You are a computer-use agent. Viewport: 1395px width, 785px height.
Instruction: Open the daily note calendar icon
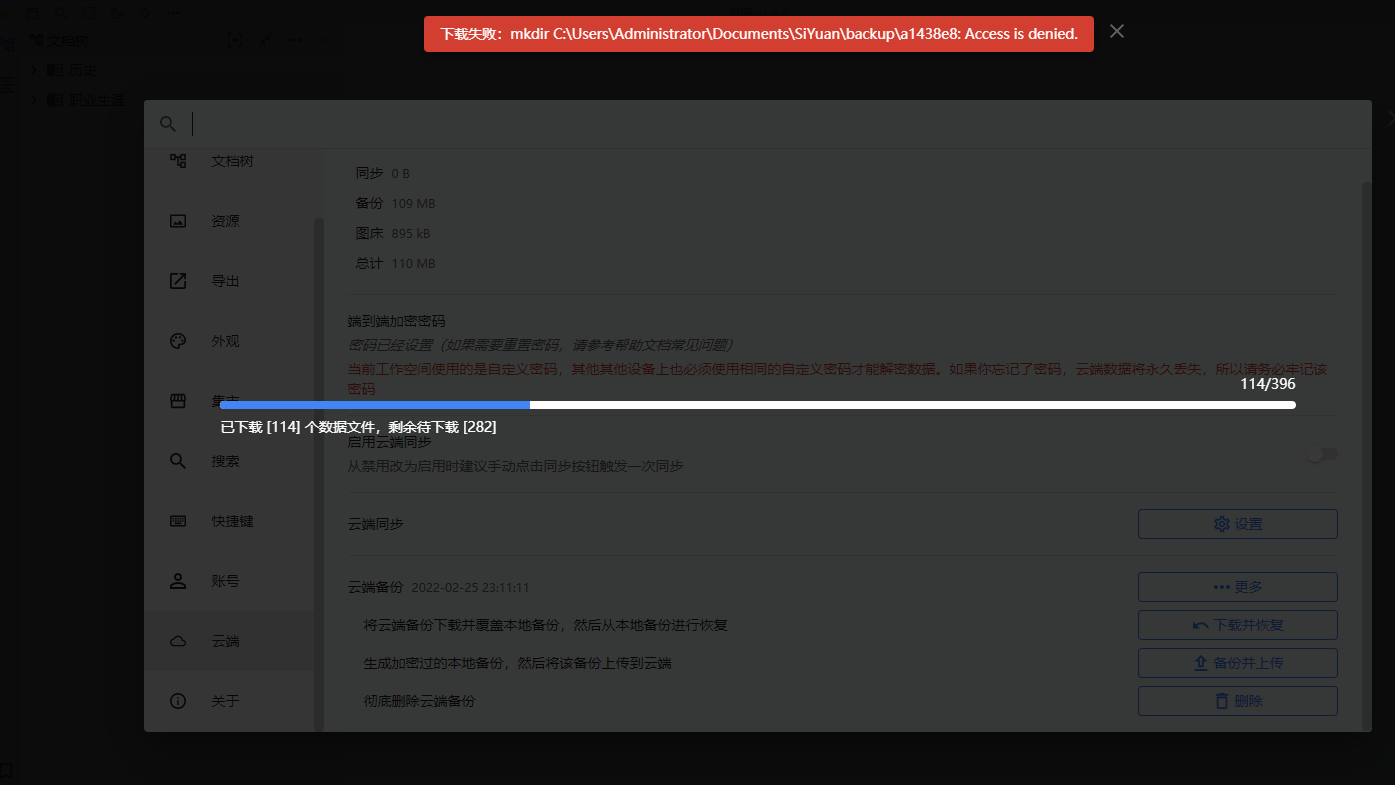[x=33, y=13]
